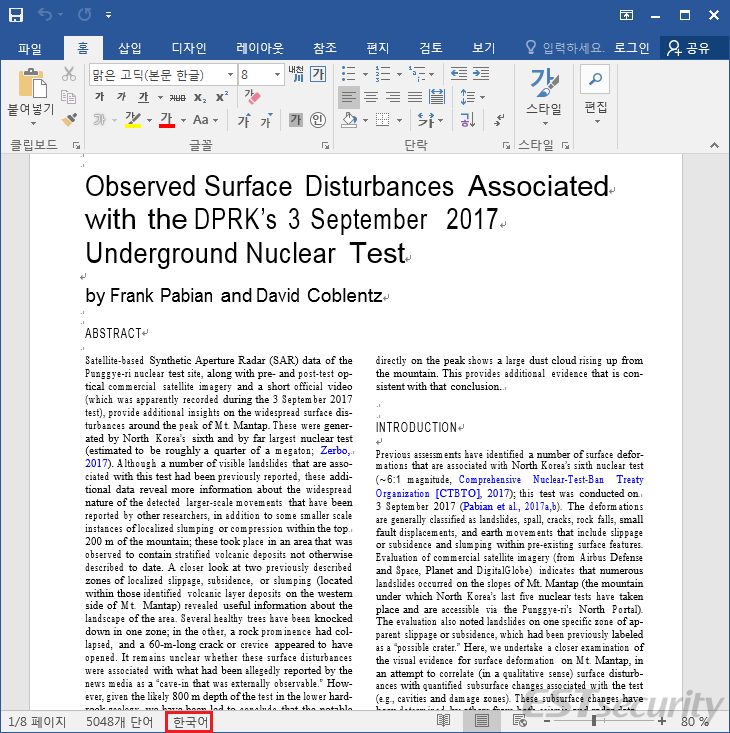Sort the selected text
The width and height of the screenshot is (730, 733).
click(x=468, y=120)
